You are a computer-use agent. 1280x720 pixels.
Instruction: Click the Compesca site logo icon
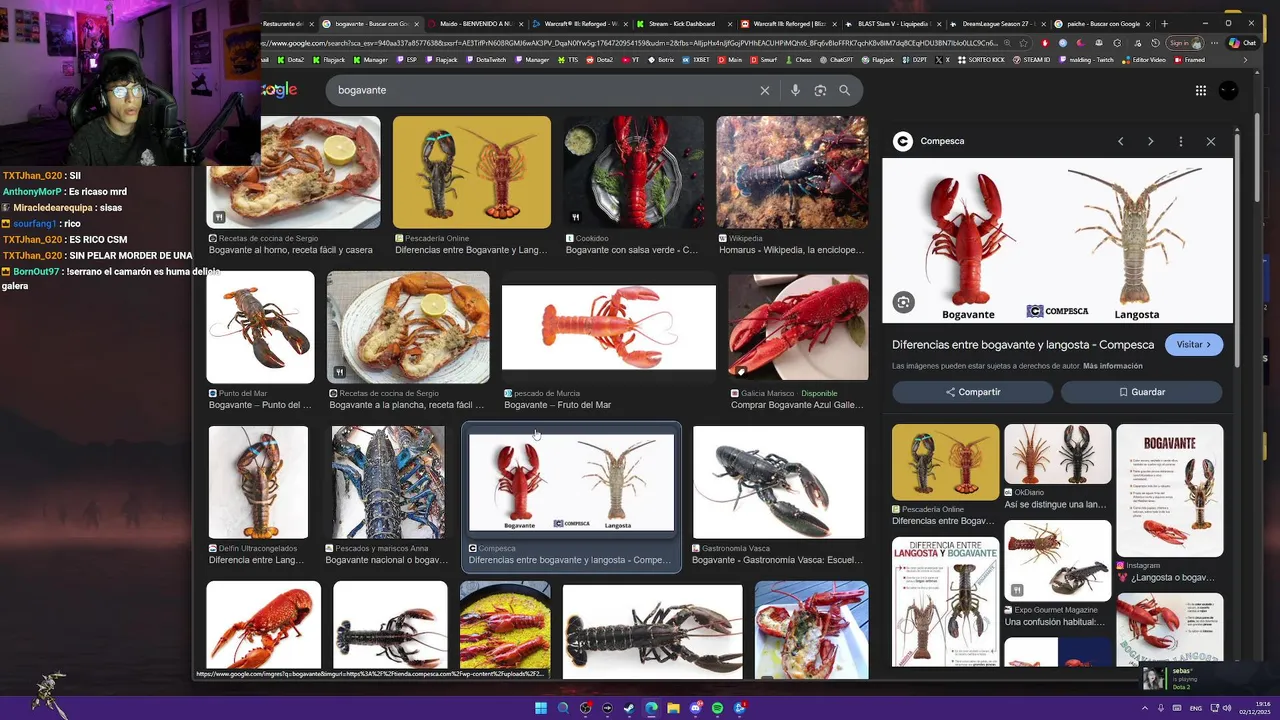tap(903, 141)
